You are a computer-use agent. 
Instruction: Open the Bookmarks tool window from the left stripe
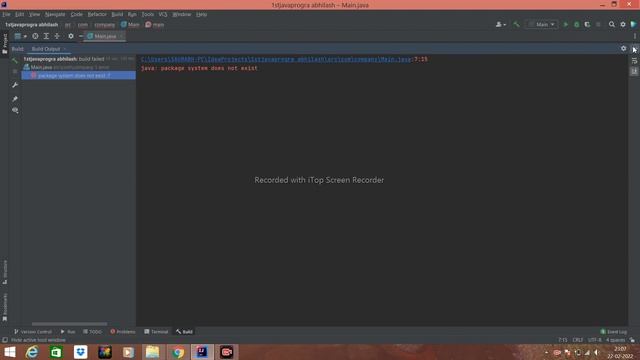point(5,307)
